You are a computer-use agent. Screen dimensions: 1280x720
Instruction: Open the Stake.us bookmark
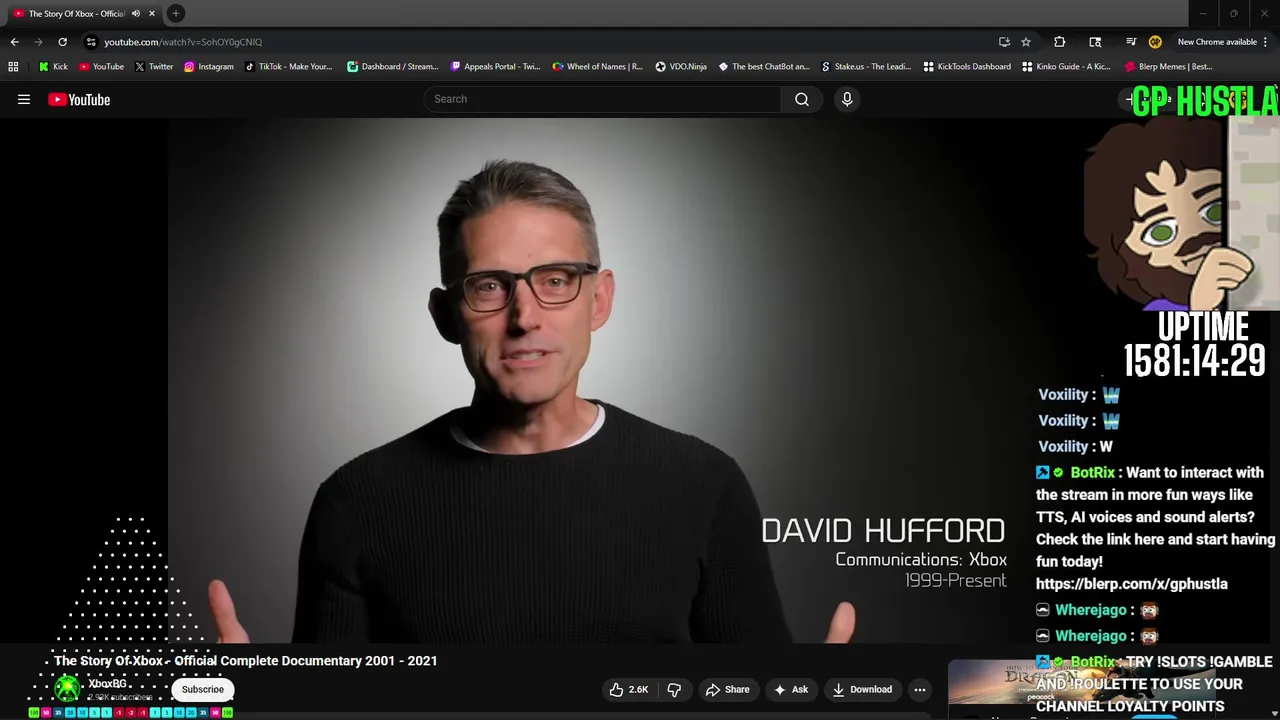coord(866,67)
